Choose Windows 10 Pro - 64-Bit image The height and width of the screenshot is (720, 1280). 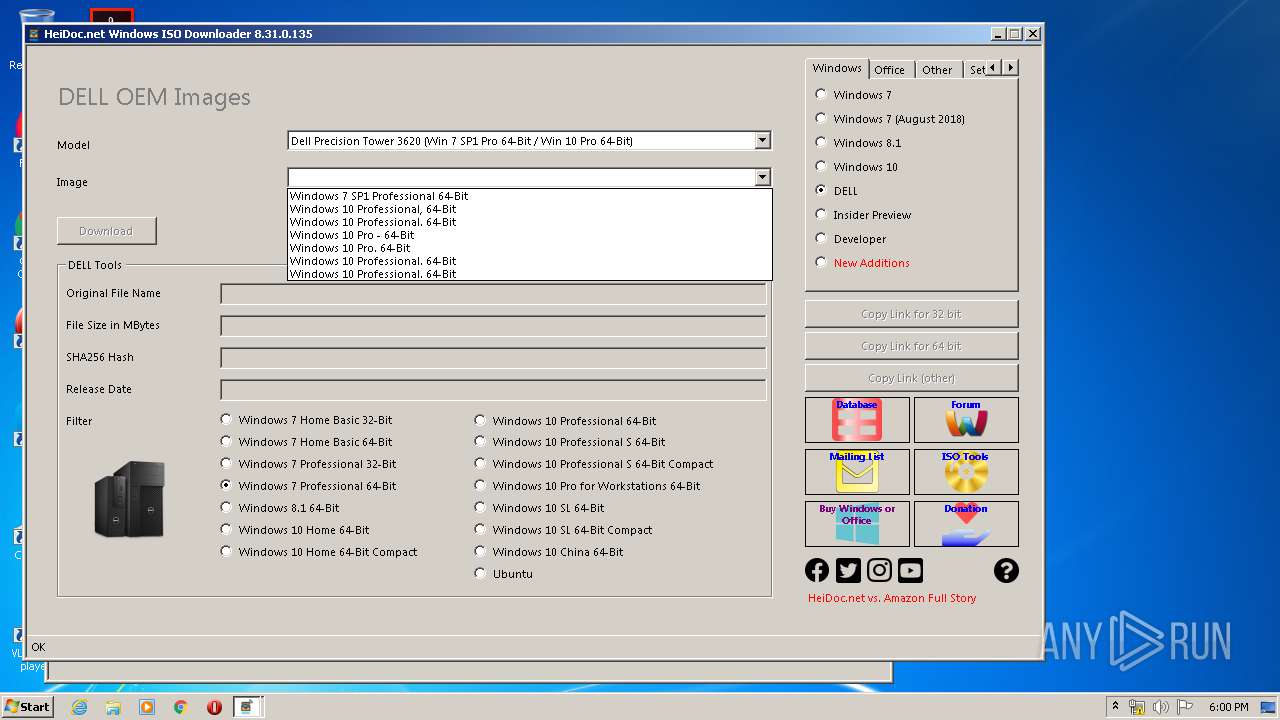pyautogui.click(x=530, y=235)
